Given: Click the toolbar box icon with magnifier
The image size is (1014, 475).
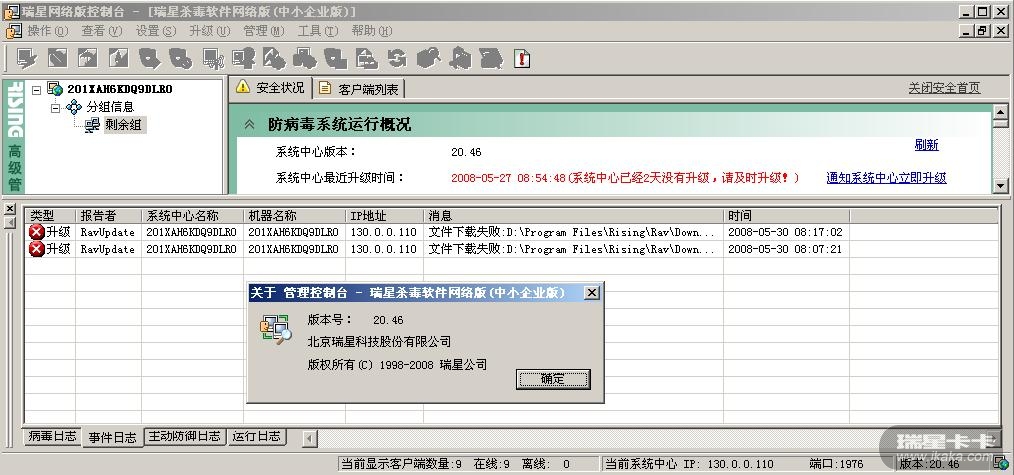Looking at the screenshot, I should (x=428, y=58).
